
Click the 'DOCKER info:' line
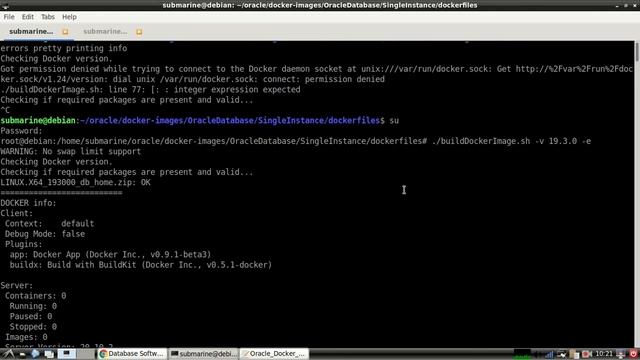(29, 203)
